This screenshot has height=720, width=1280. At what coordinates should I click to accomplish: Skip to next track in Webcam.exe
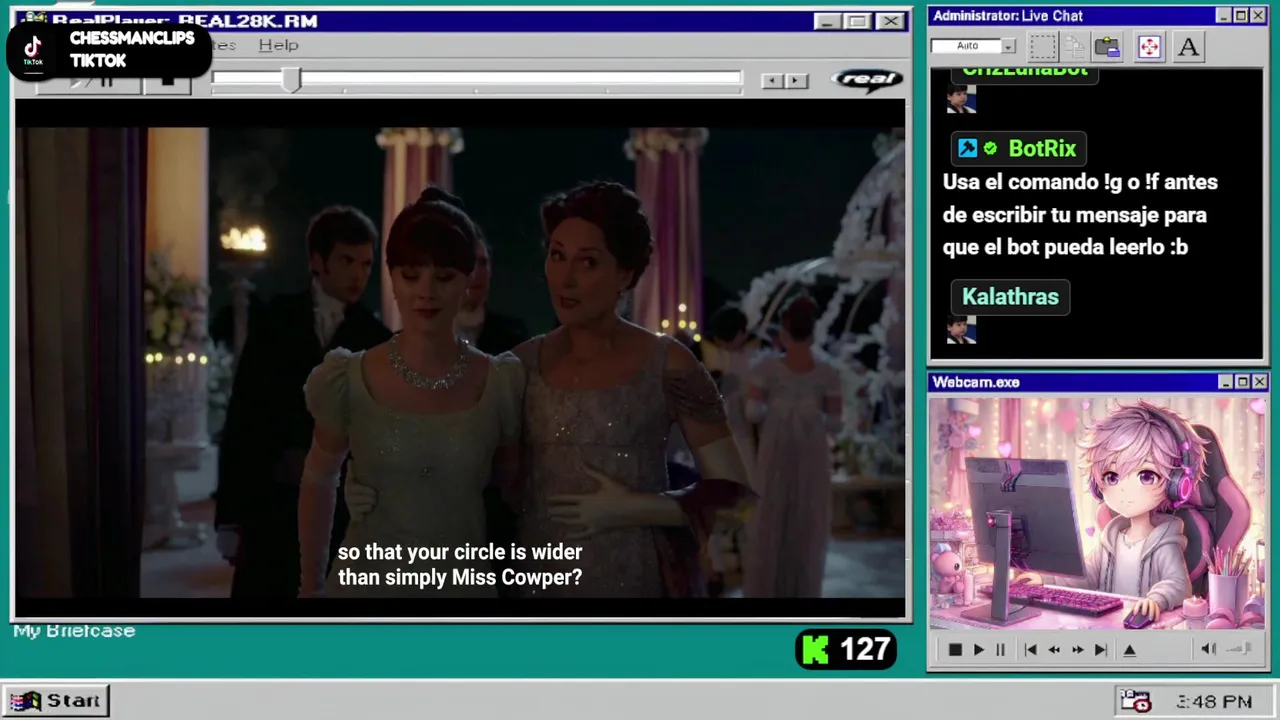coord(1100,650)
